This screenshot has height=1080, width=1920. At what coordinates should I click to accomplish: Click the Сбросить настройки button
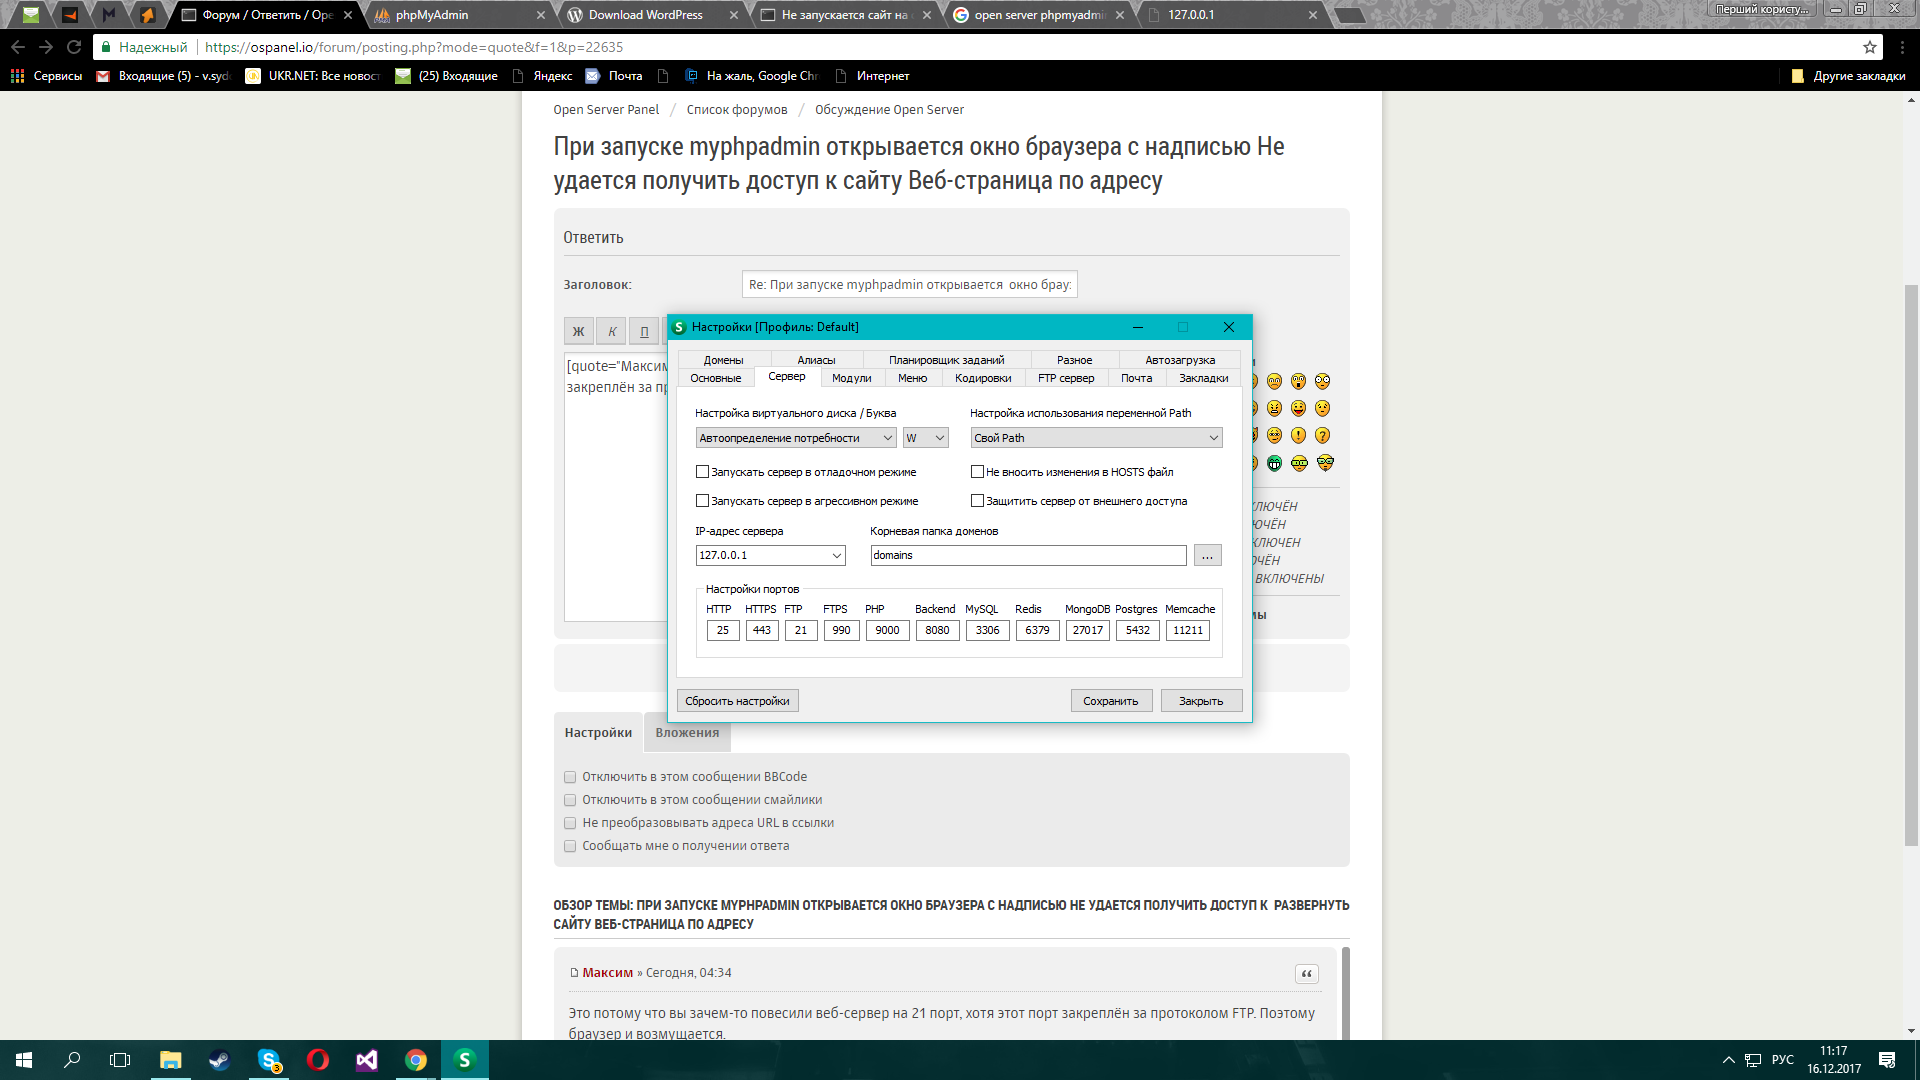pos(737,701)
